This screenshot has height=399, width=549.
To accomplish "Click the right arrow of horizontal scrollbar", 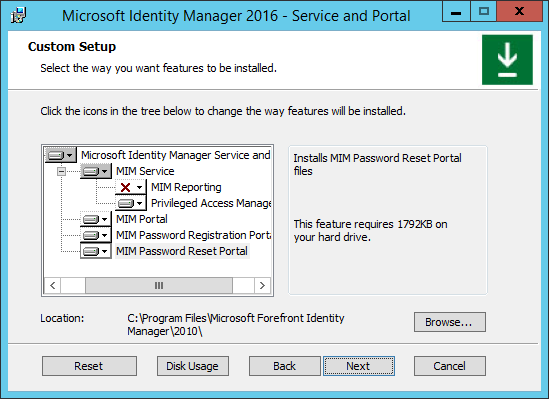I will 262,286.
